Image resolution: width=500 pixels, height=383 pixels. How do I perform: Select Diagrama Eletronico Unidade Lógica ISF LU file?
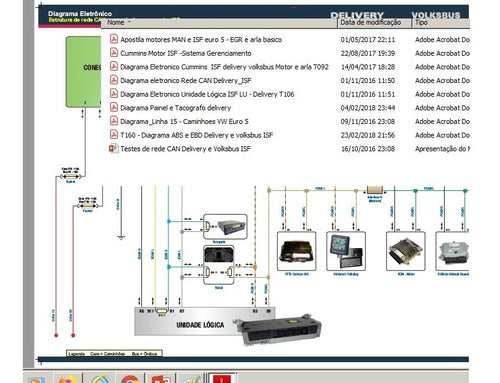[207, 94]
